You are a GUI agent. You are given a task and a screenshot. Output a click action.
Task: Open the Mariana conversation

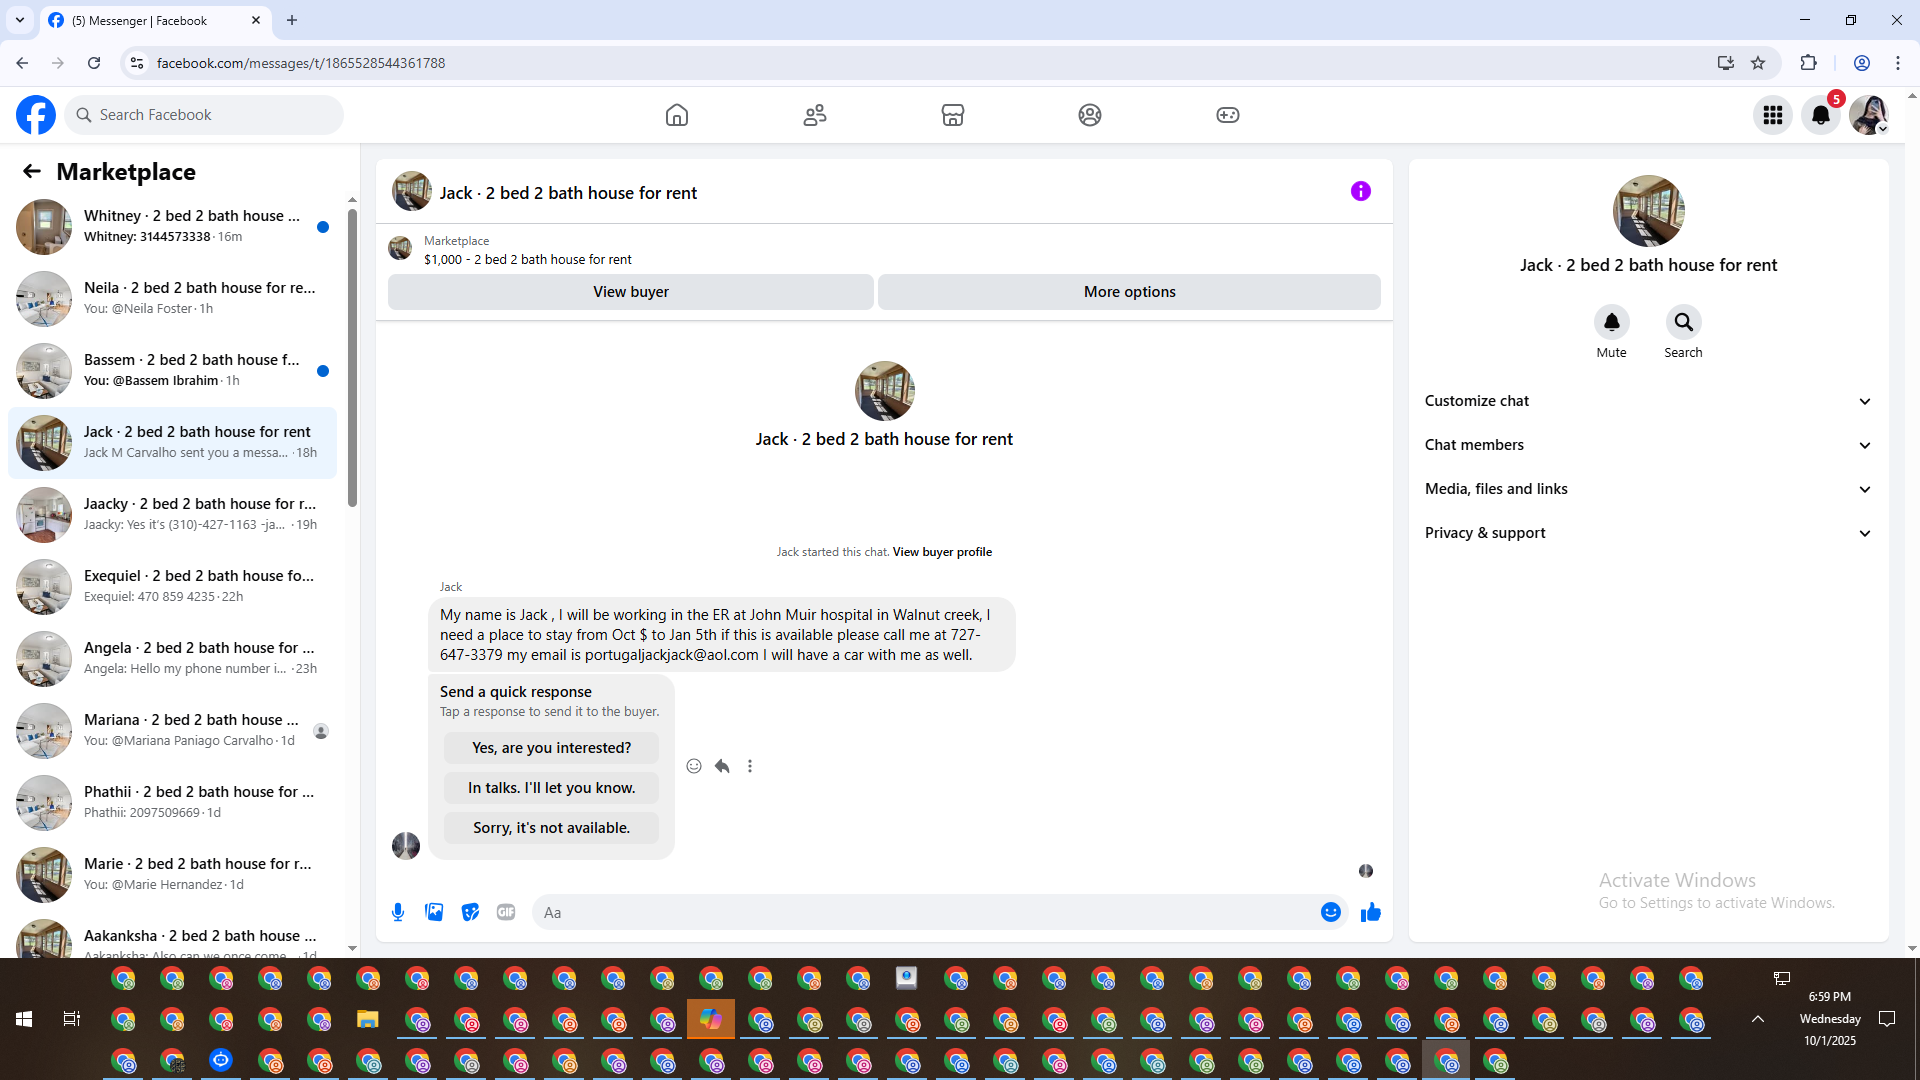click(x=173, y=731)
